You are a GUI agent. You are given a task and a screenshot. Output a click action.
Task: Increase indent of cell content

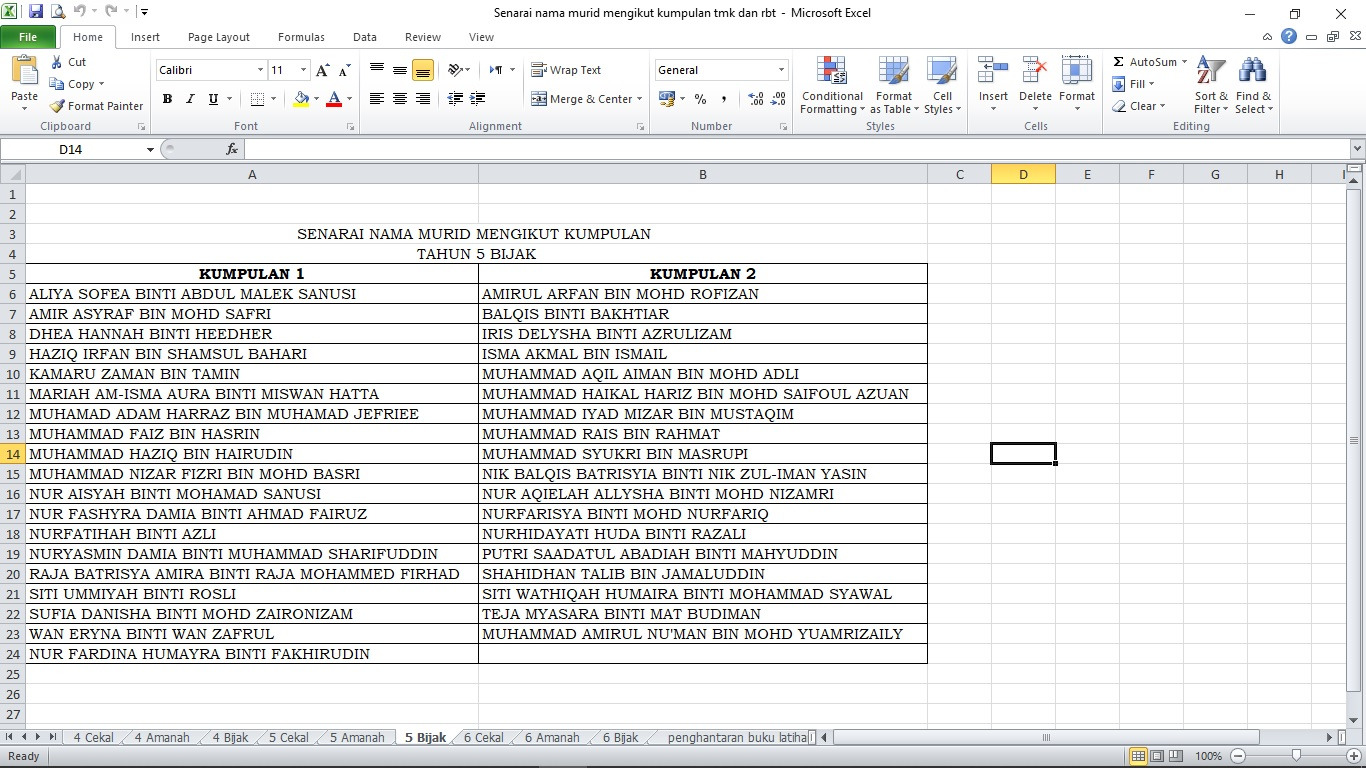click(x=478, y=99)
